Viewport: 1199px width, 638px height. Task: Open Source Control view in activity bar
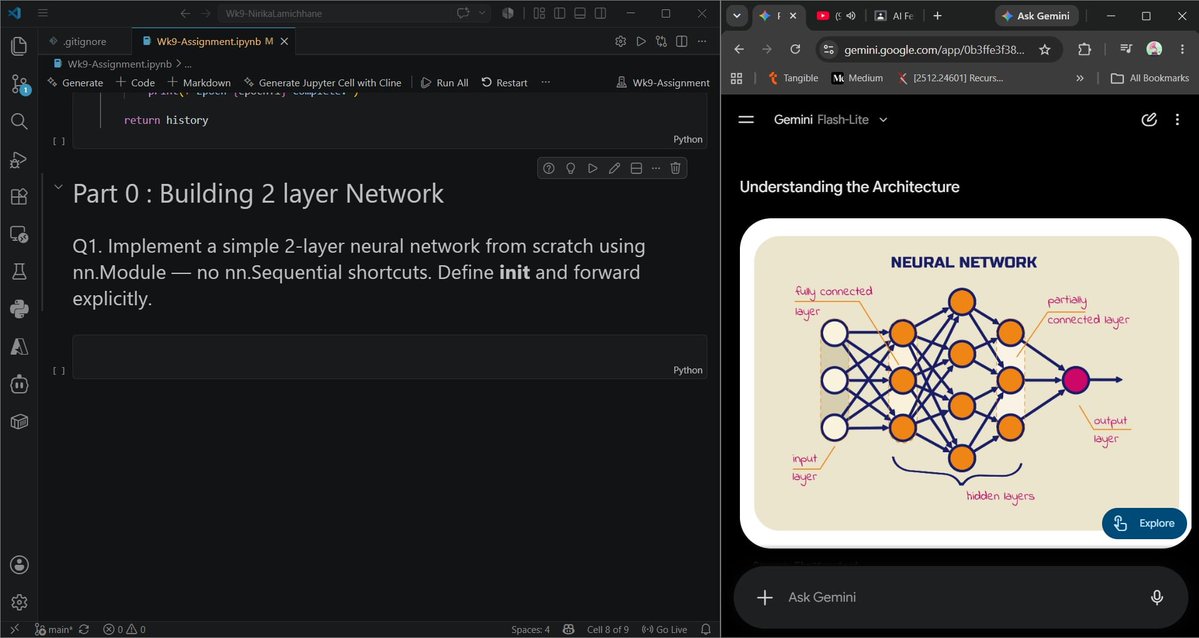19,84
